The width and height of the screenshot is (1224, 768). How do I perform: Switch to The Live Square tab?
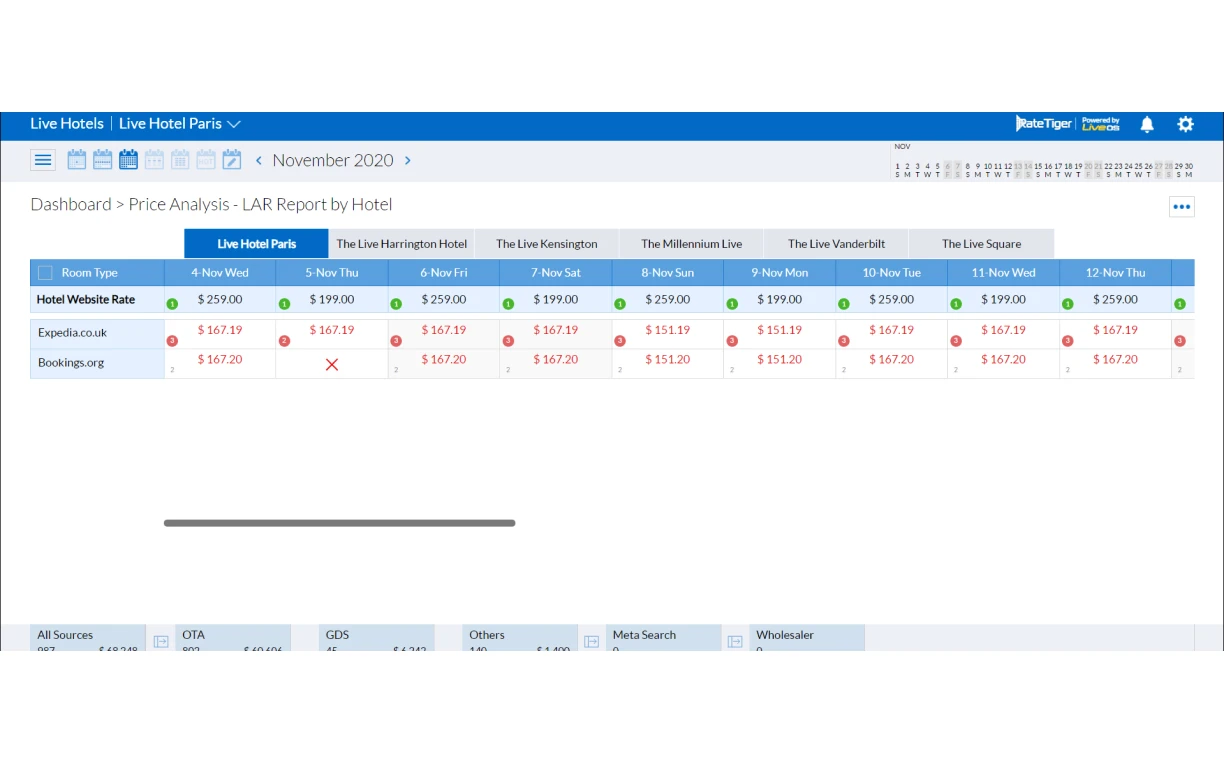pyautogui.click(x=982, y=244)
